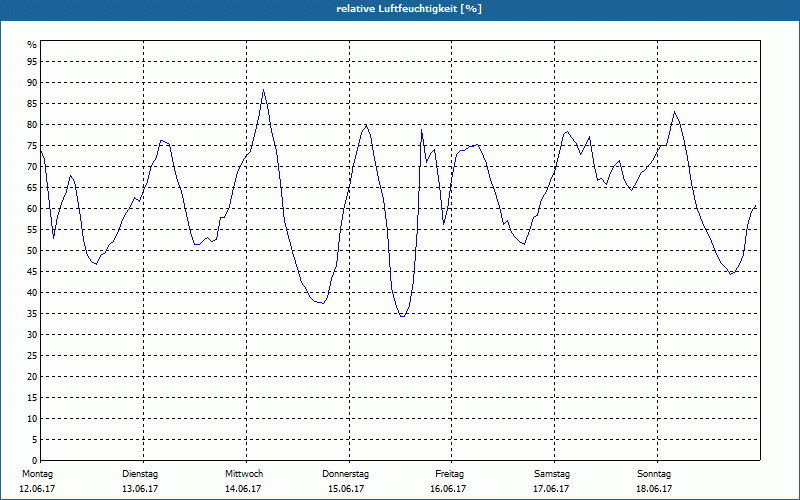800x500 pixels.
Task: Select the 'Mittwoch' axis label
Action: tap(244, 474)
